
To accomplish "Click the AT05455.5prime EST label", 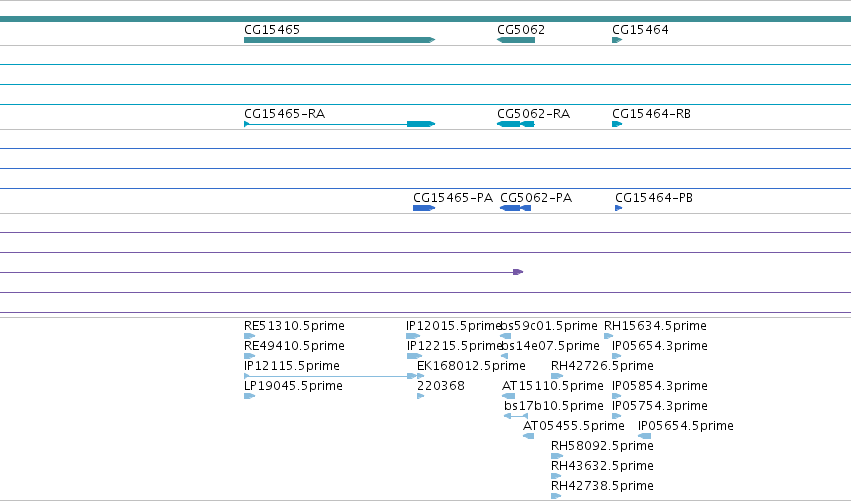I will click(x=574, y=426).
